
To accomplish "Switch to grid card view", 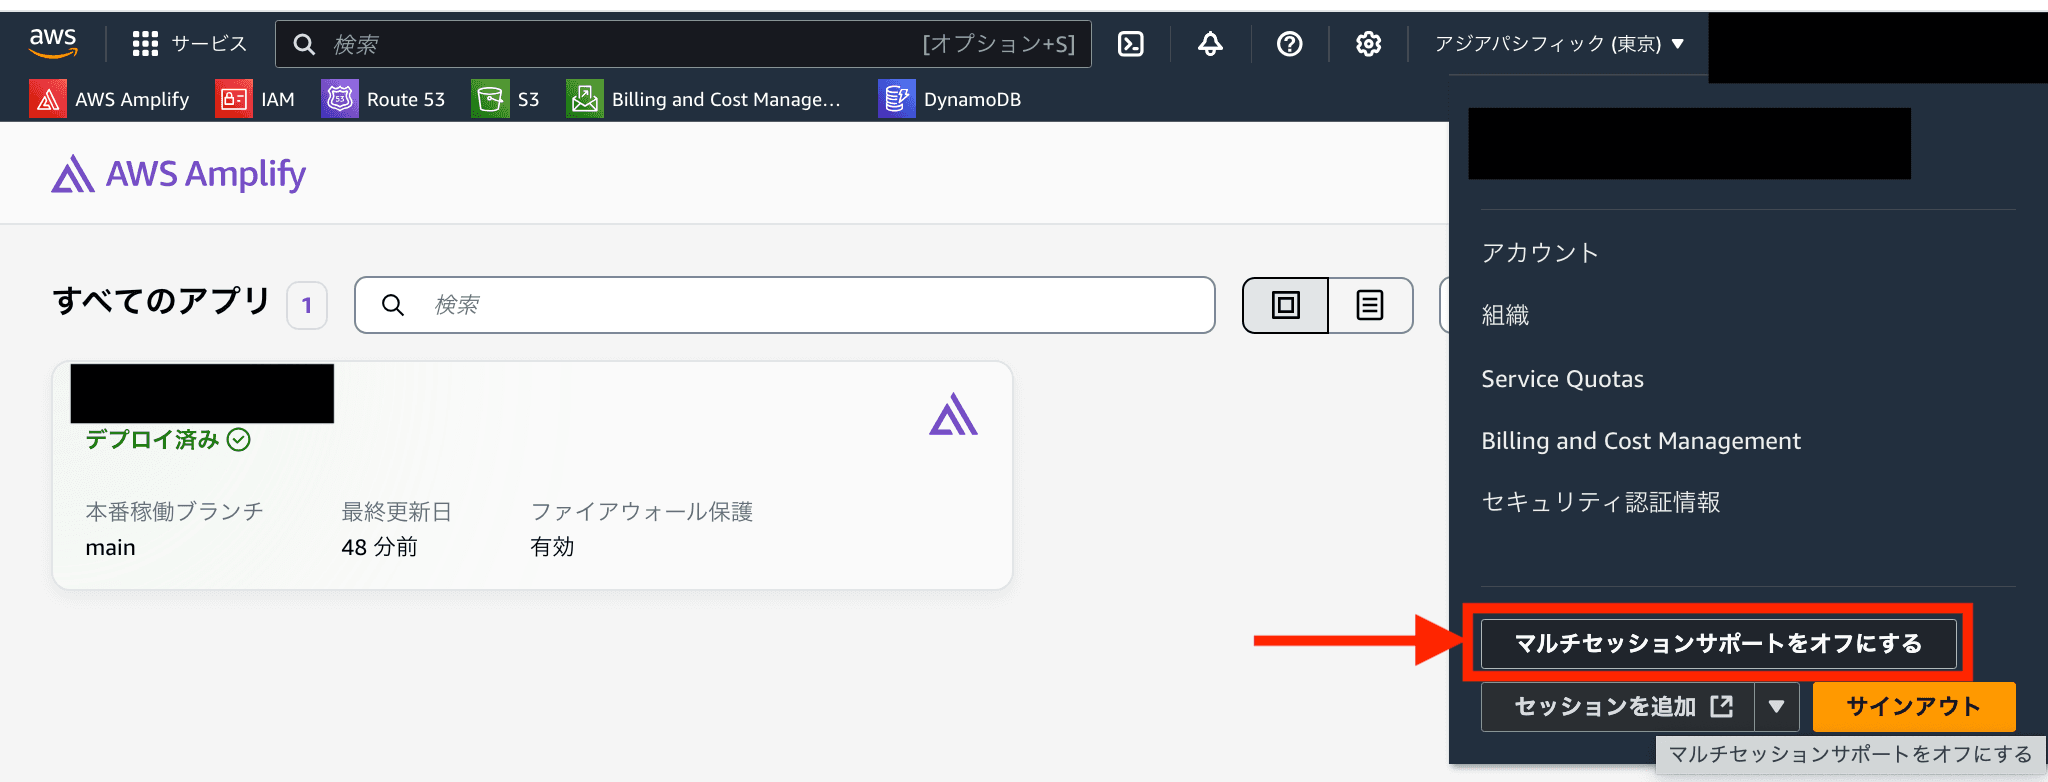I will coord(1285,305).
